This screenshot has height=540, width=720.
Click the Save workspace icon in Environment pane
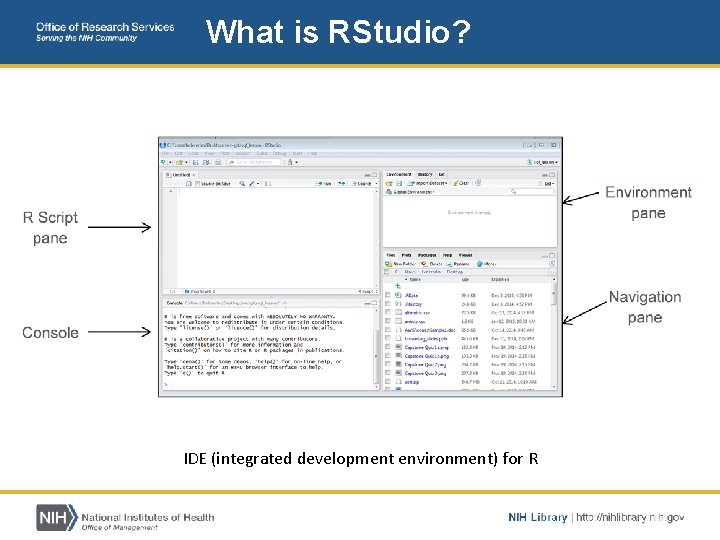click(x=399, y=183)
